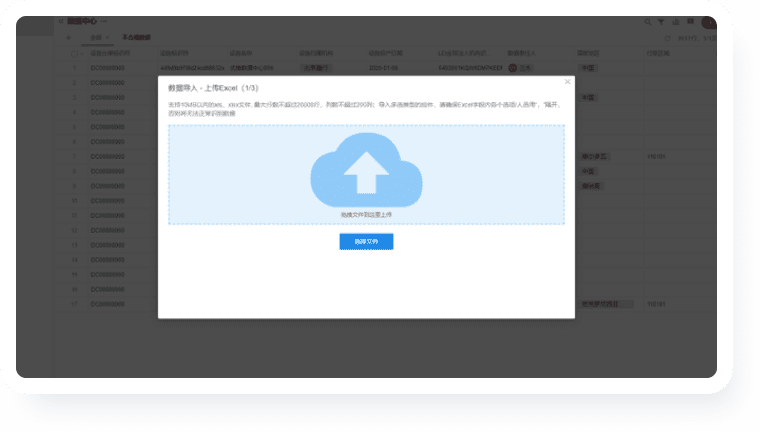Viewport: 760px width, 432px height.
Task: Select the first underlined view tab
Action: tap(96, 37)
